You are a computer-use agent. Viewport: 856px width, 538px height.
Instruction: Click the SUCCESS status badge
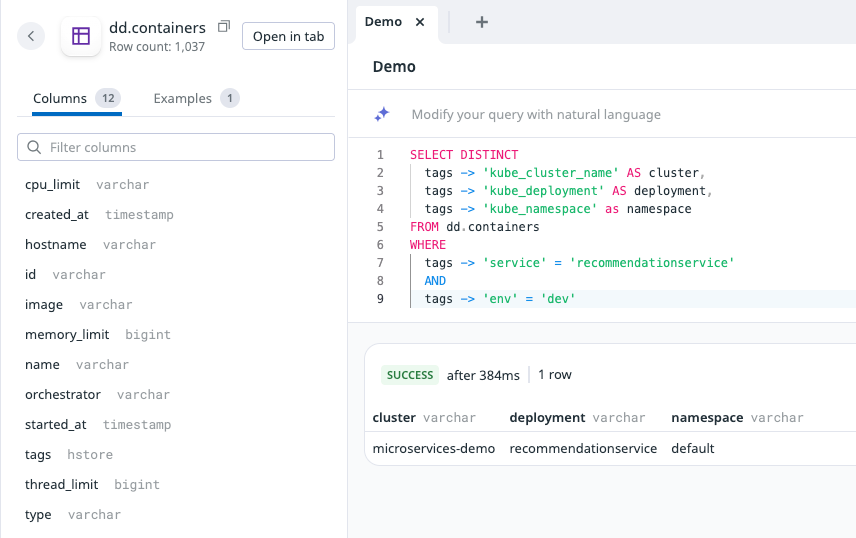(x=410, y=375)
